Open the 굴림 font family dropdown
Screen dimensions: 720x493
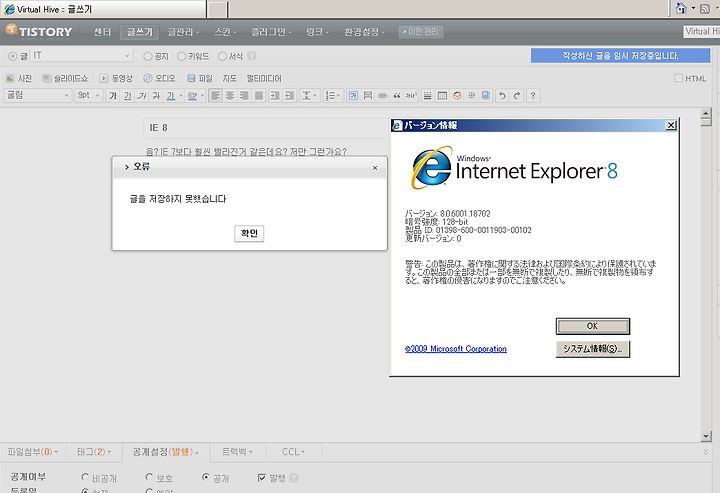(x=38, y=95)
